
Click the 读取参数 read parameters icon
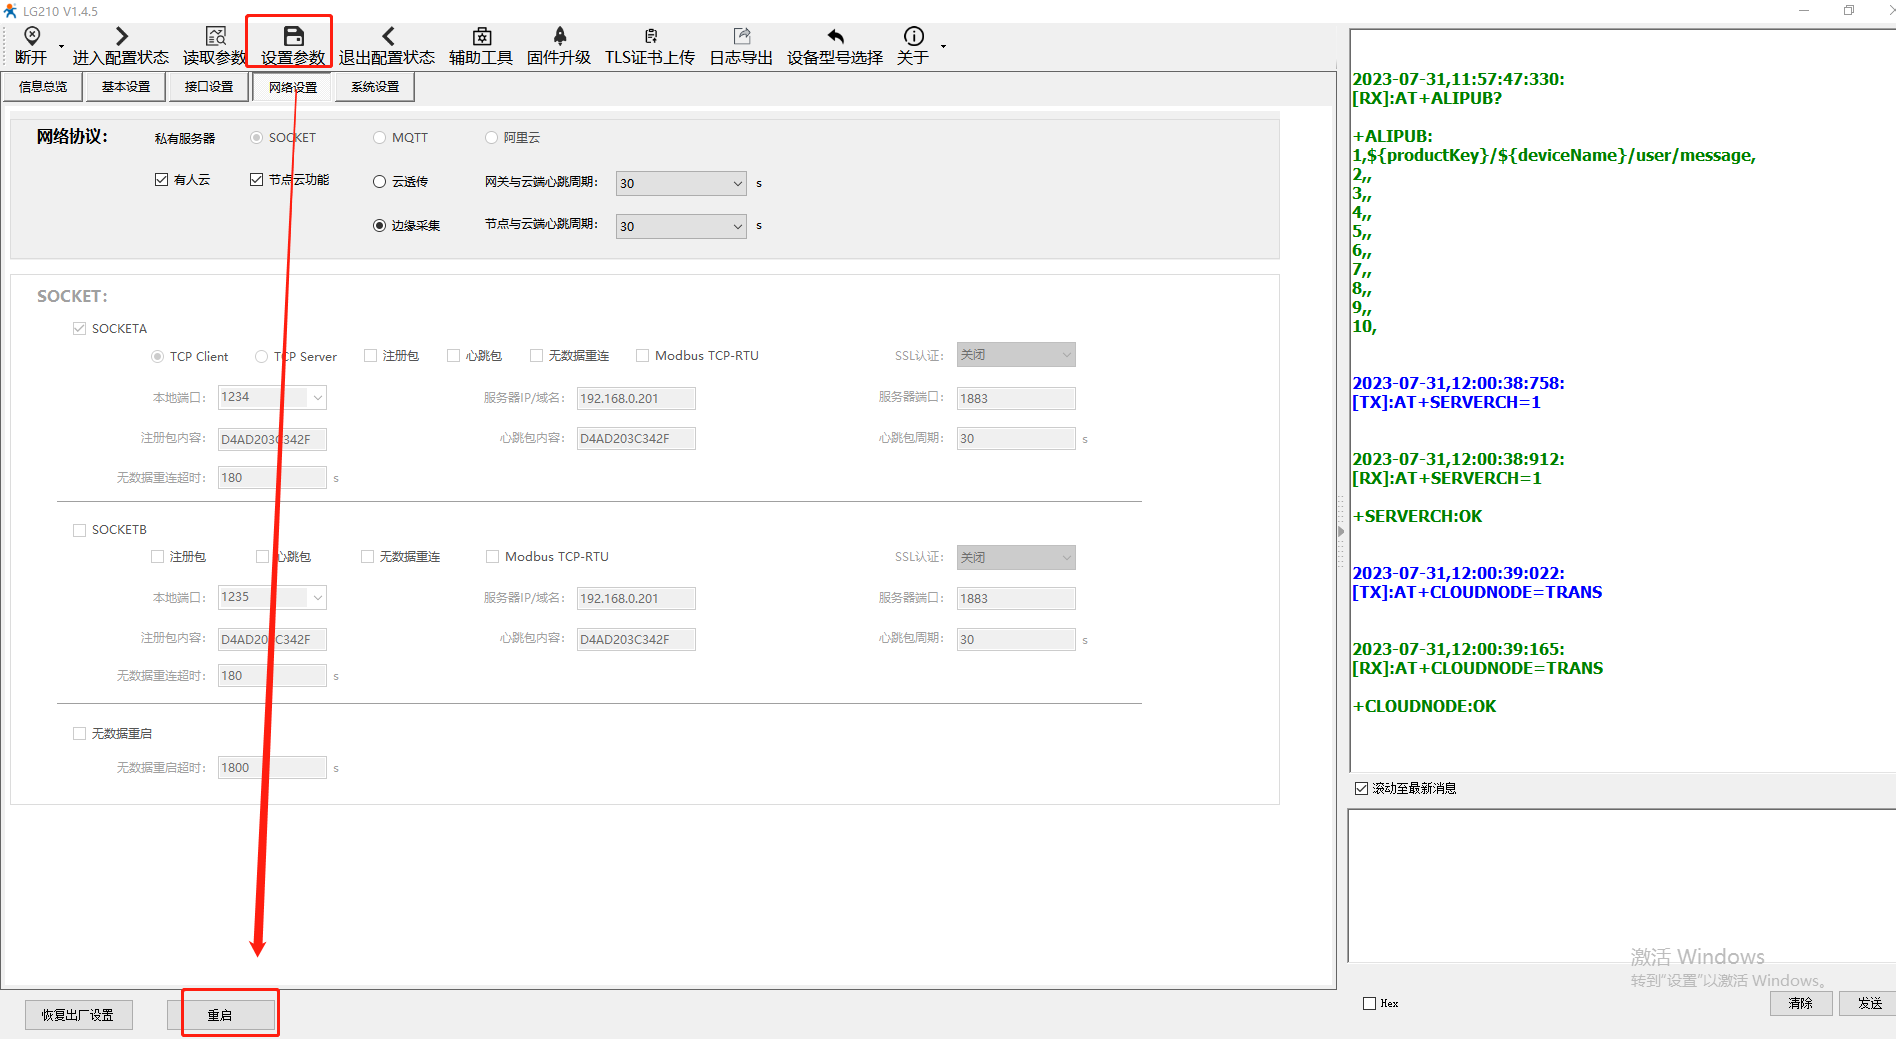[215, 36]
